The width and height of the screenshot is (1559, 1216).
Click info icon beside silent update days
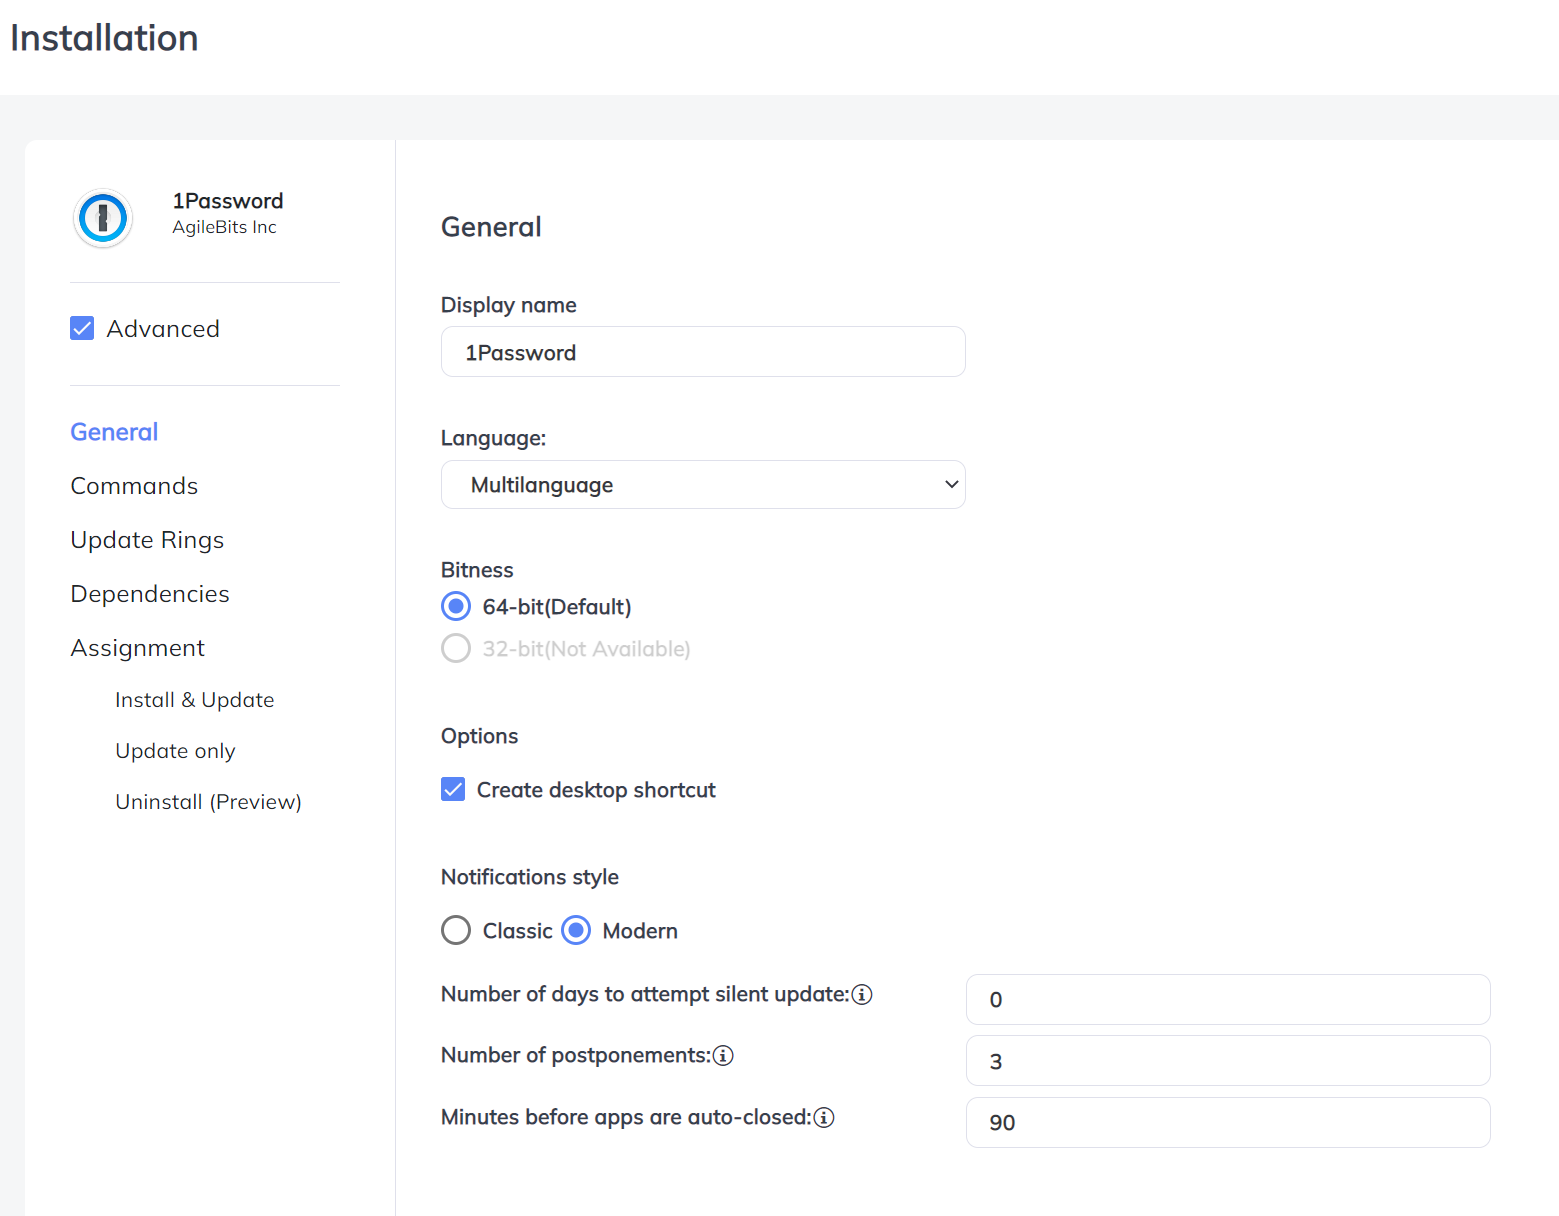862,994
